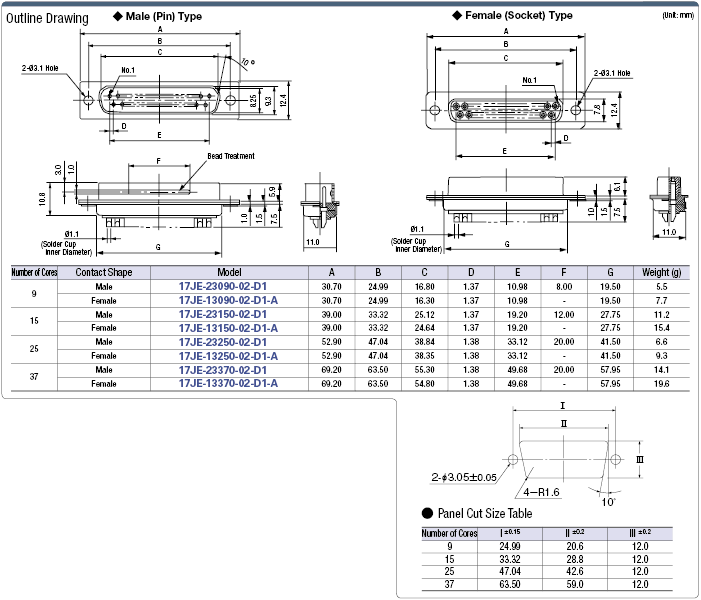Viewport: 701px width, 600px height.
Task: Click the value 25.12 in column C
Action: 424,314
